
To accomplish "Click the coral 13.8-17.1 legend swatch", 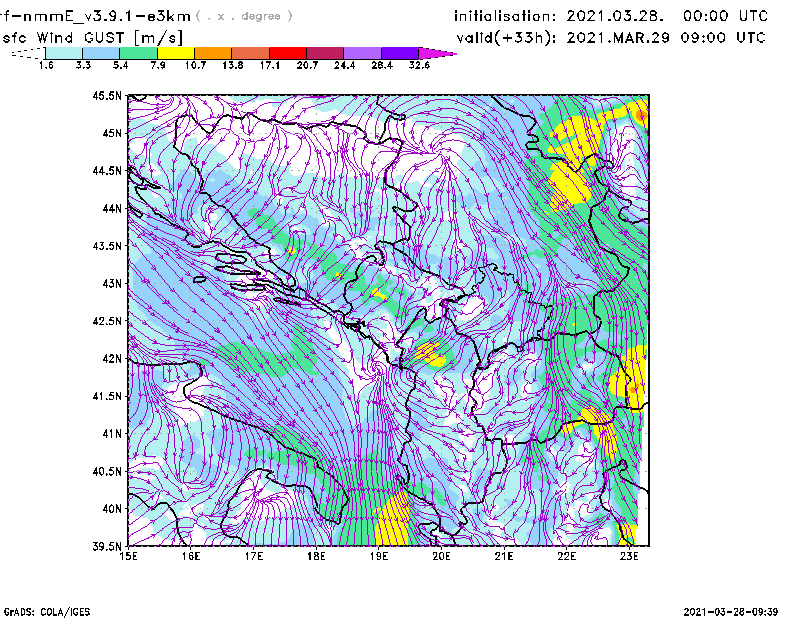I will [x=251, y=53].
